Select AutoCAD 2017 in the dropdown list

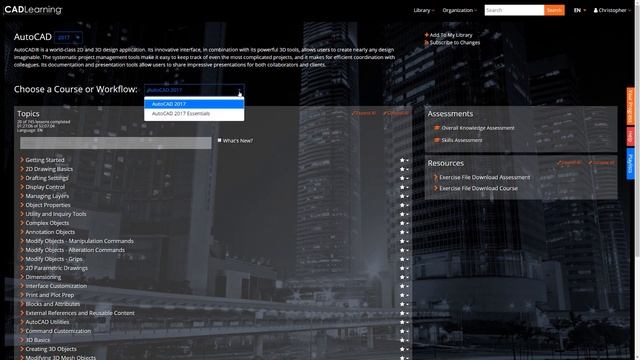pos(194,104)
